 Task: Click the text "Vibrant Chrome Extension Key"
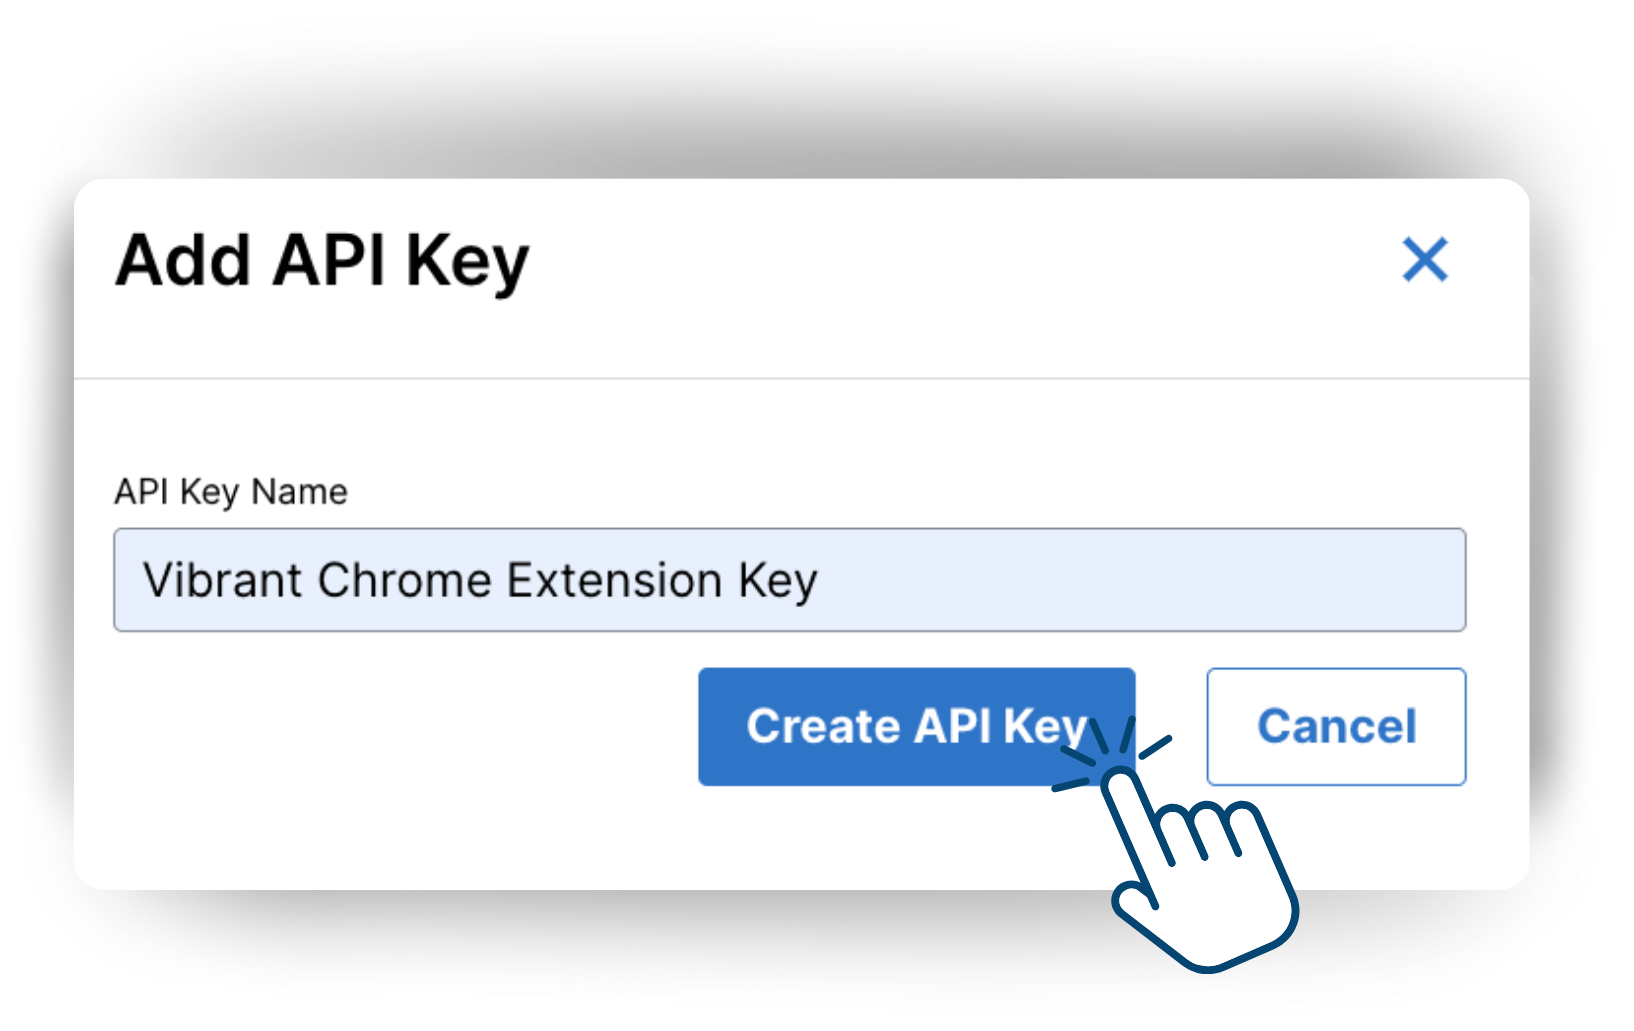480,580
